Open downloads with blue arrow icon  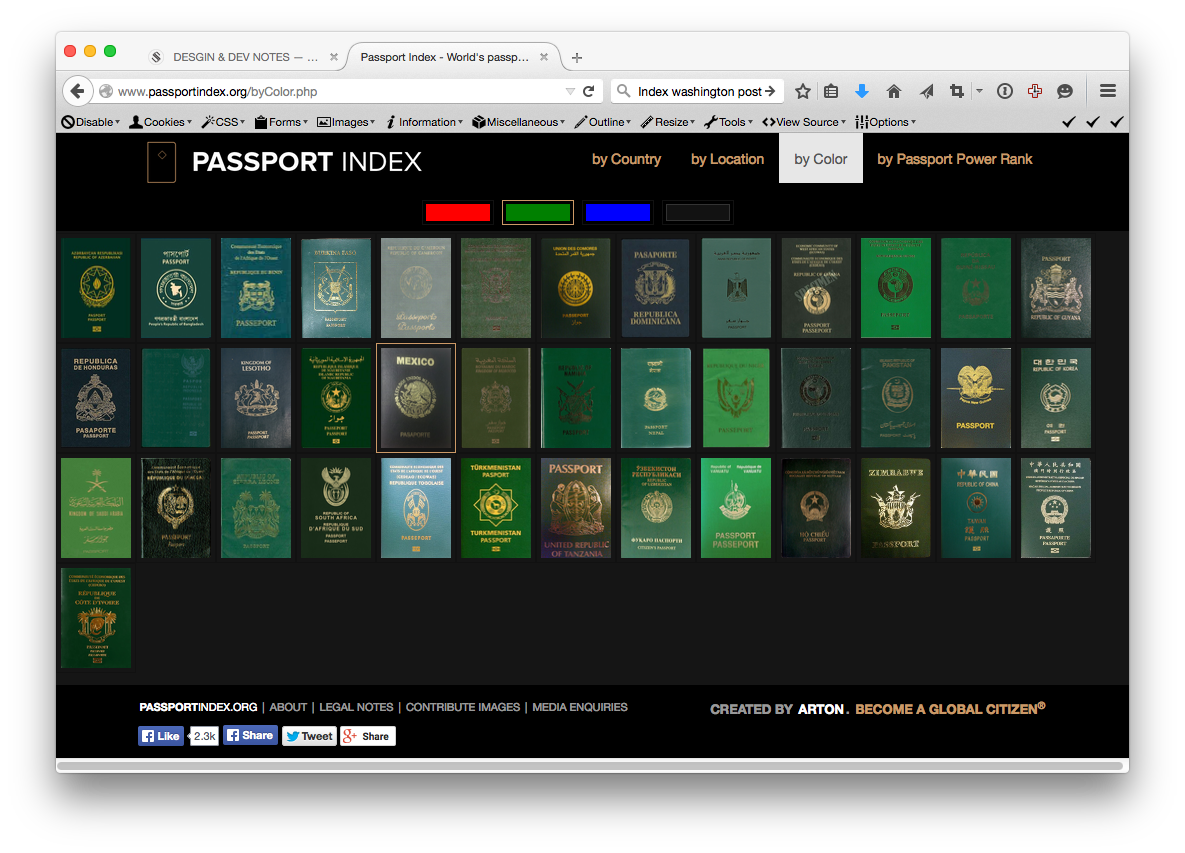tap(862, 91)
